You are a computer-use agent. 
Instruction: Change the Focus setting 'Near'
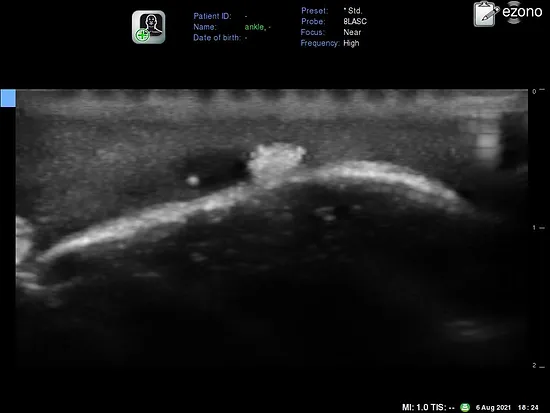click(x=352, y=32)
